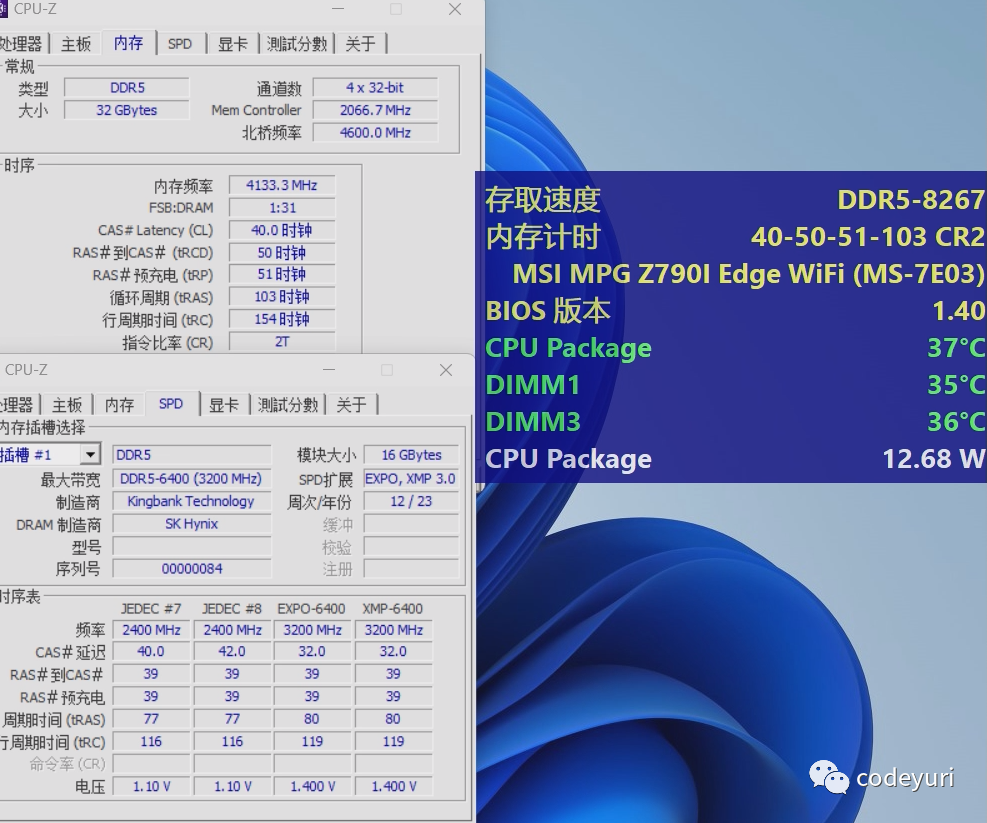Viewport: 987px width, 823px height.
Task: Click the 32.0 CAS latency in XMP-6400 column
Action: [x=393, y=652]
